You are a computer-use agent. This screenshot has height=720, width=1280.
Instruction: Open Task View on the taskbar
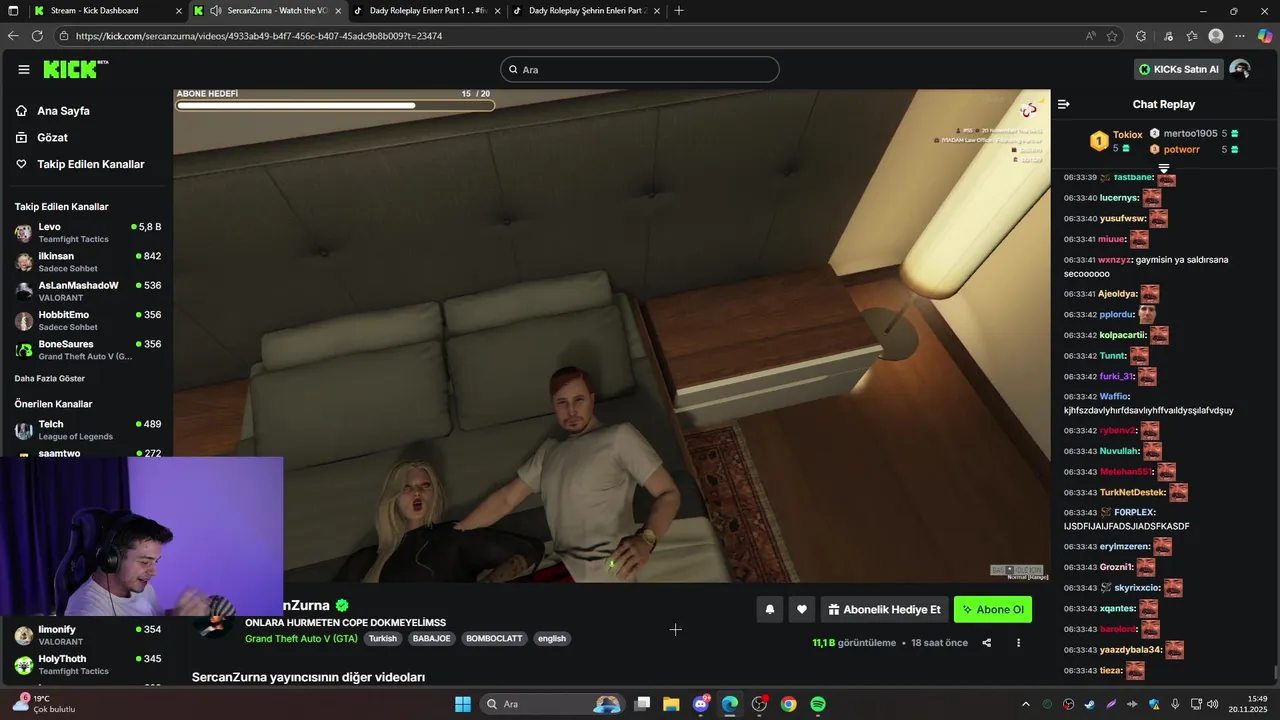(643, 704)
